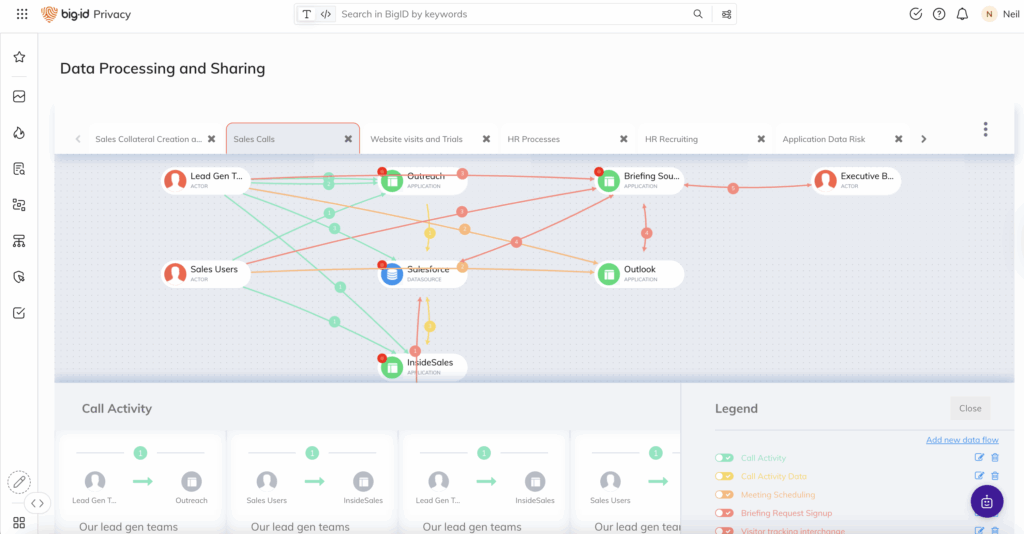Switch search to code query mode
The image size is (1024, 534).
(325, 14)
